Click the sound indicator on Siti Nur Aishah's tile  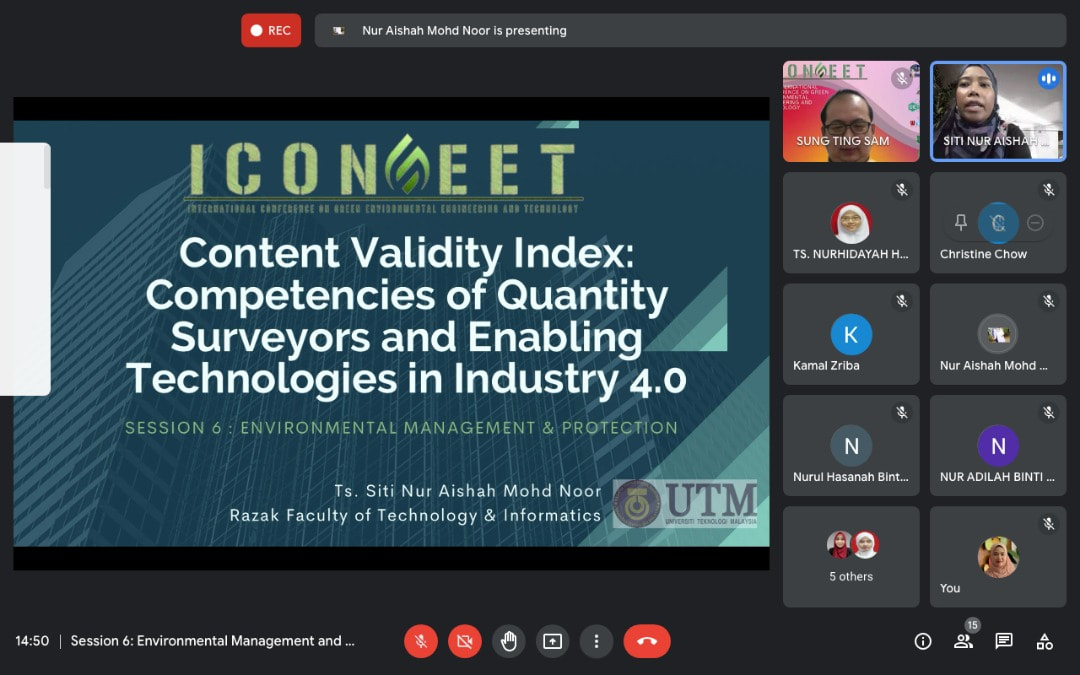coord(1048,78)
